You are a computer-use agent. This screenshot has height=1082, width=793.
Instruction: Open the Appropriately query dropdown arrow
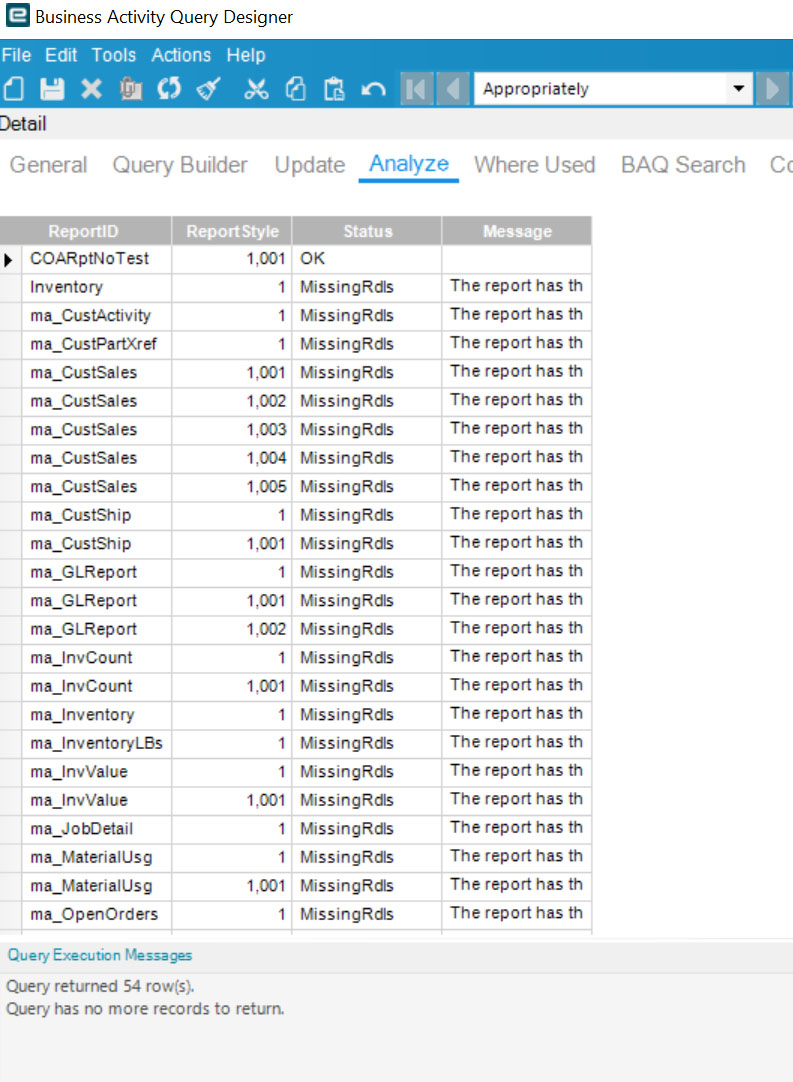click(738, 89)
